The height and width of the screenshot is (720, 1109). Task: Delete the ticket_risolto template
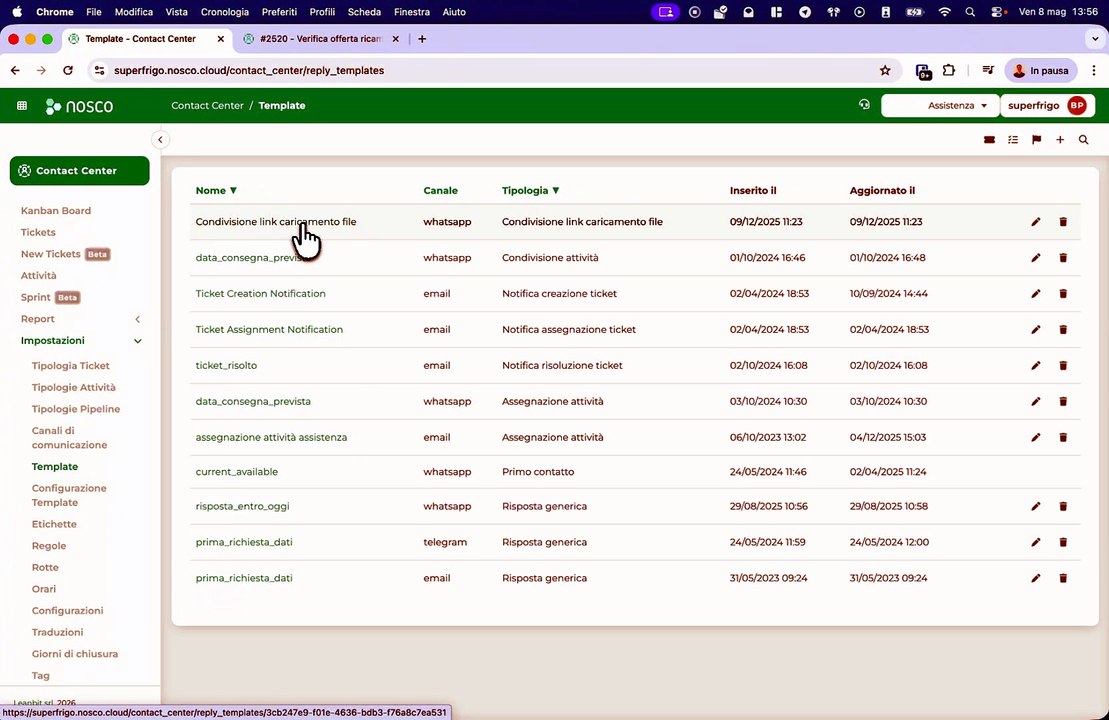pyautogui.click(x=1063, y=366)
